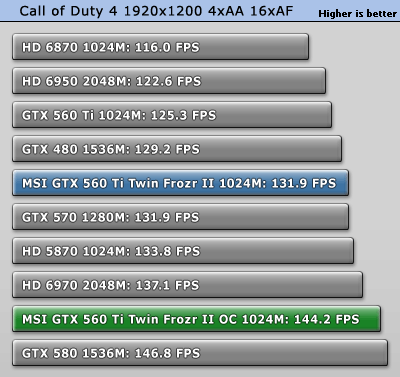Click the GTX 560 Ti 1024M bar
Screen dimensions: 400x377
click(x=172, y=115)
